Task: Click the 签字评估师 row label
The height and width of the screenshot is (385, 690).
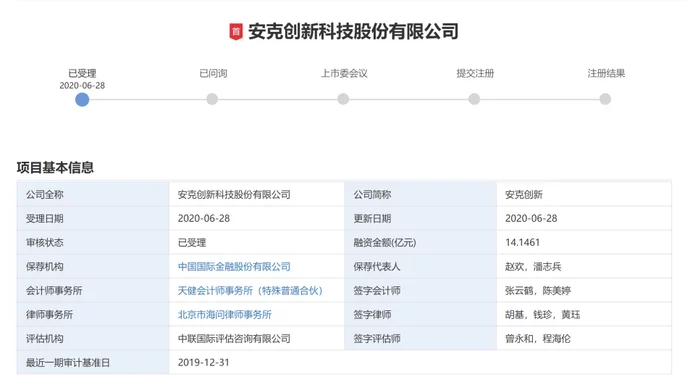Action: [x=377, y=339]
